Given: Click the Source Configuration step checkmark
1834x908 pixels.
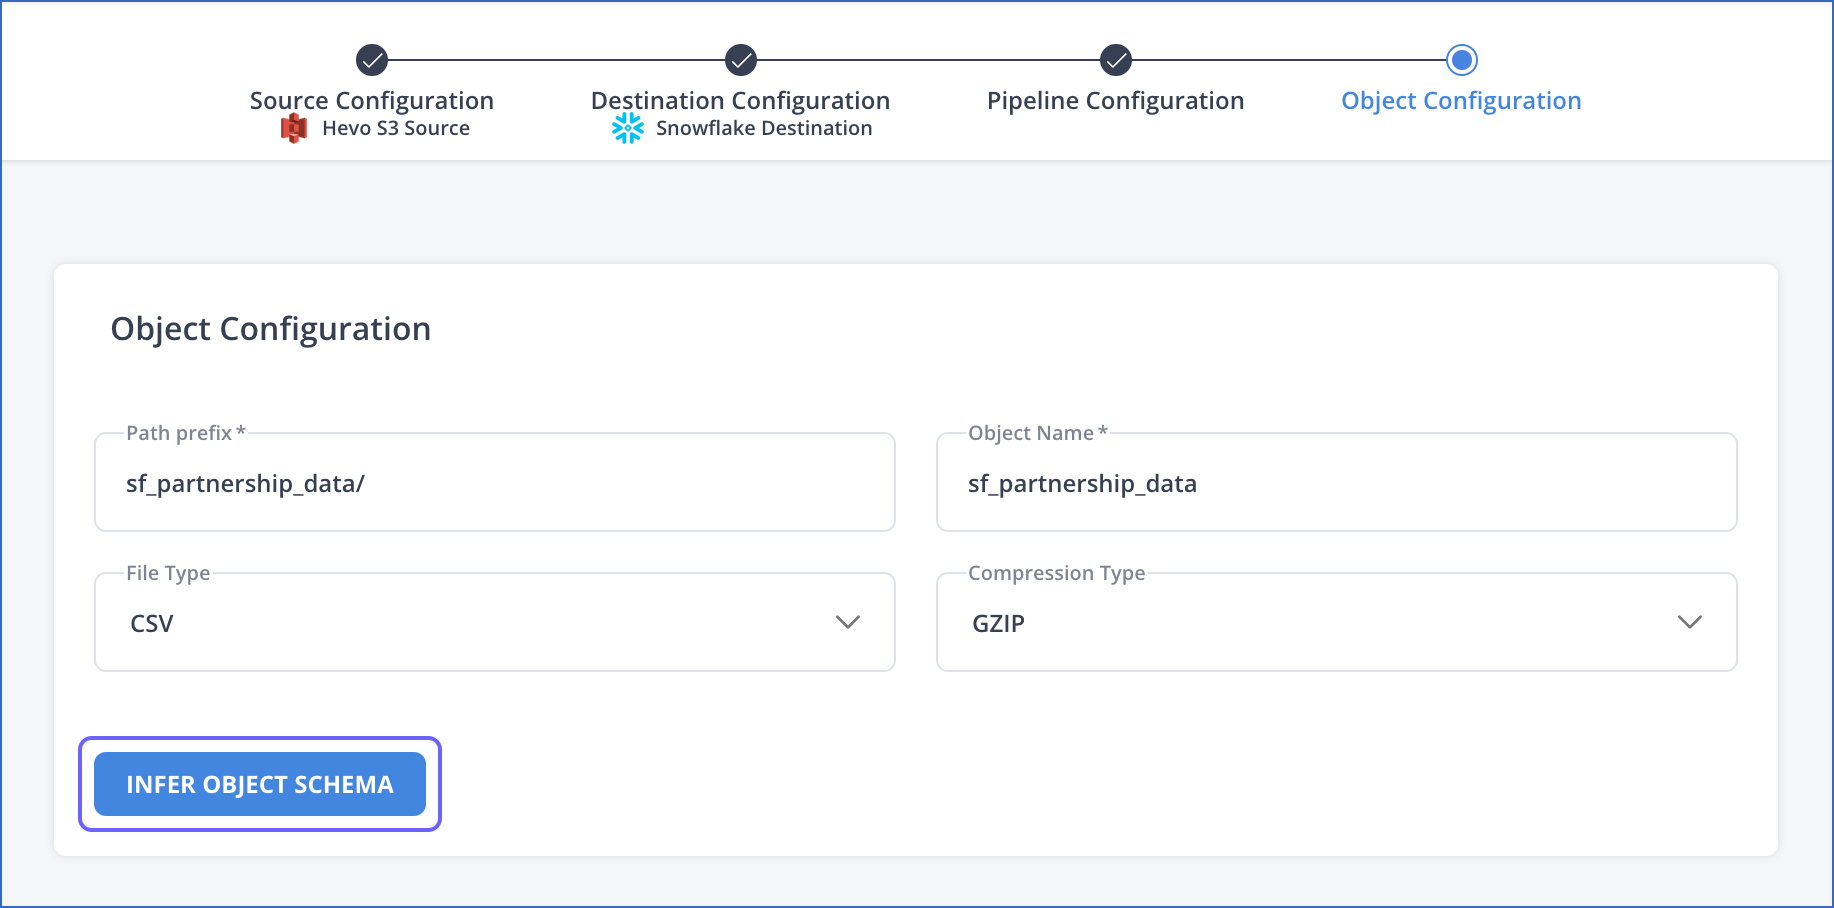Looking at the screenshot, I should point(372,60).
